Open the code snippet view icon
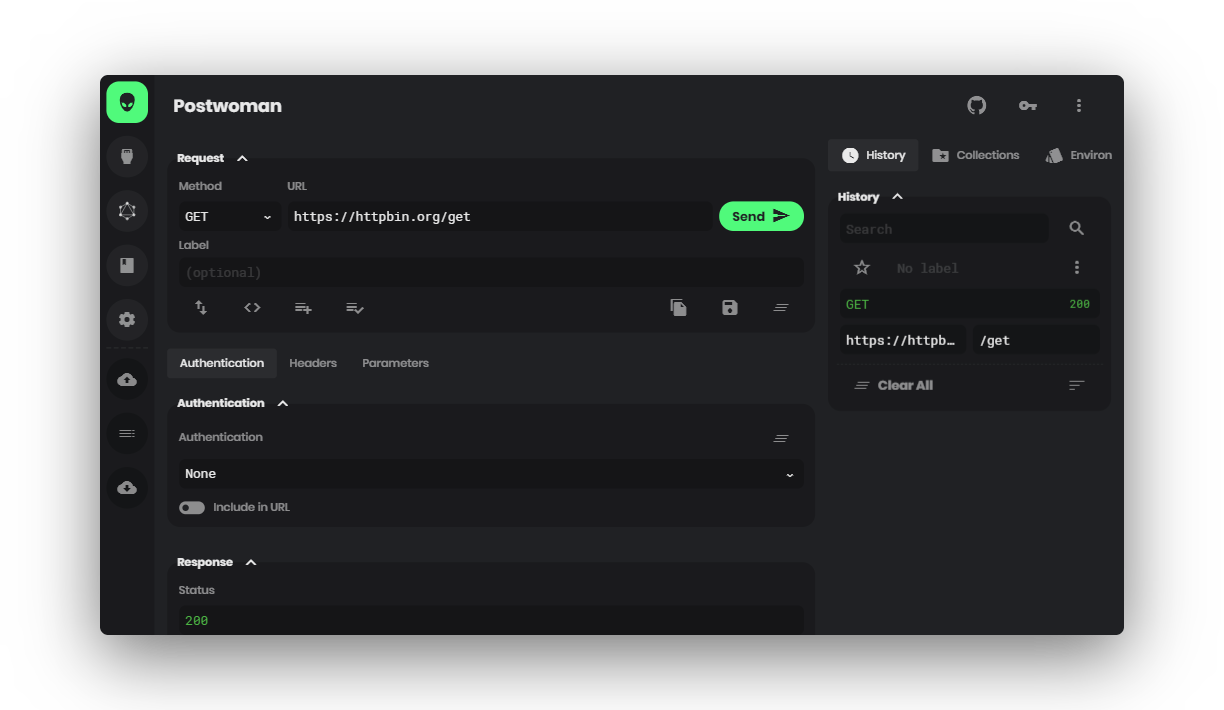Image resolution: width=1224 pixels, height=710 pixels. pos(252,307)
